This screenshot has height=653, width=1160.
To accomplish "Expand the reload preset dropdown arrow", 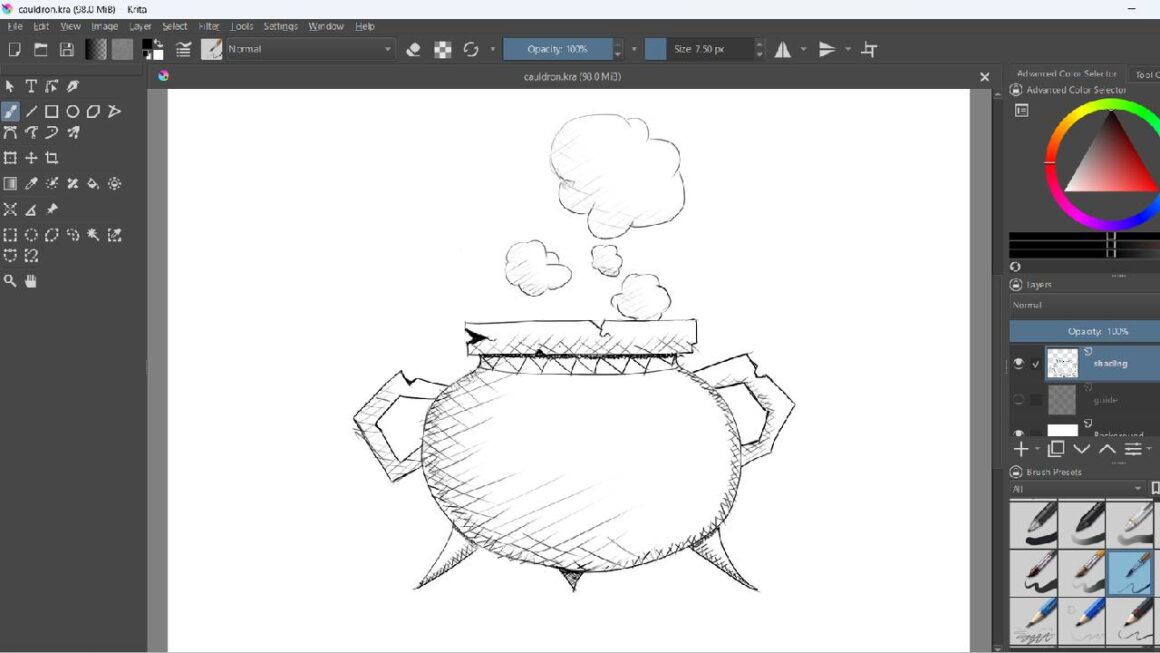I will coord(492,50).
